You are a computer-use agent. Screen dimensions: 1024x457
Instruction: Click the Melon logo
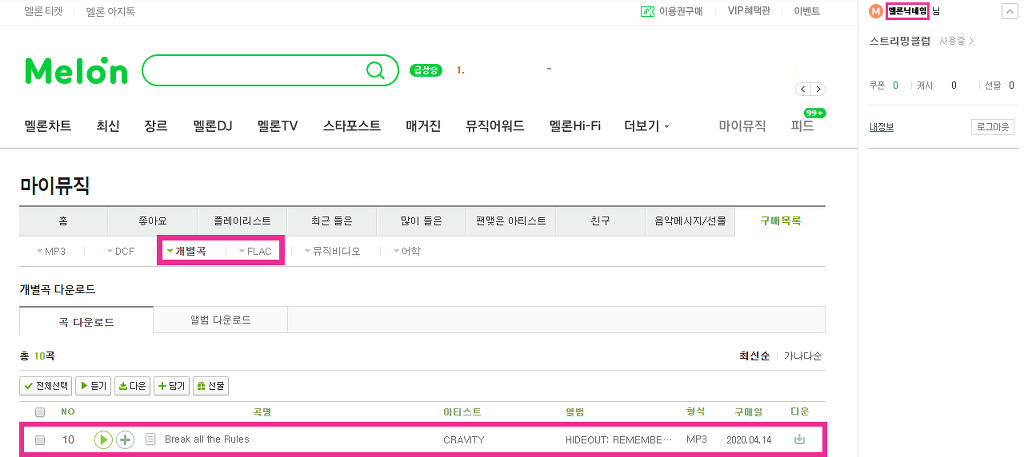pos(76,70)
